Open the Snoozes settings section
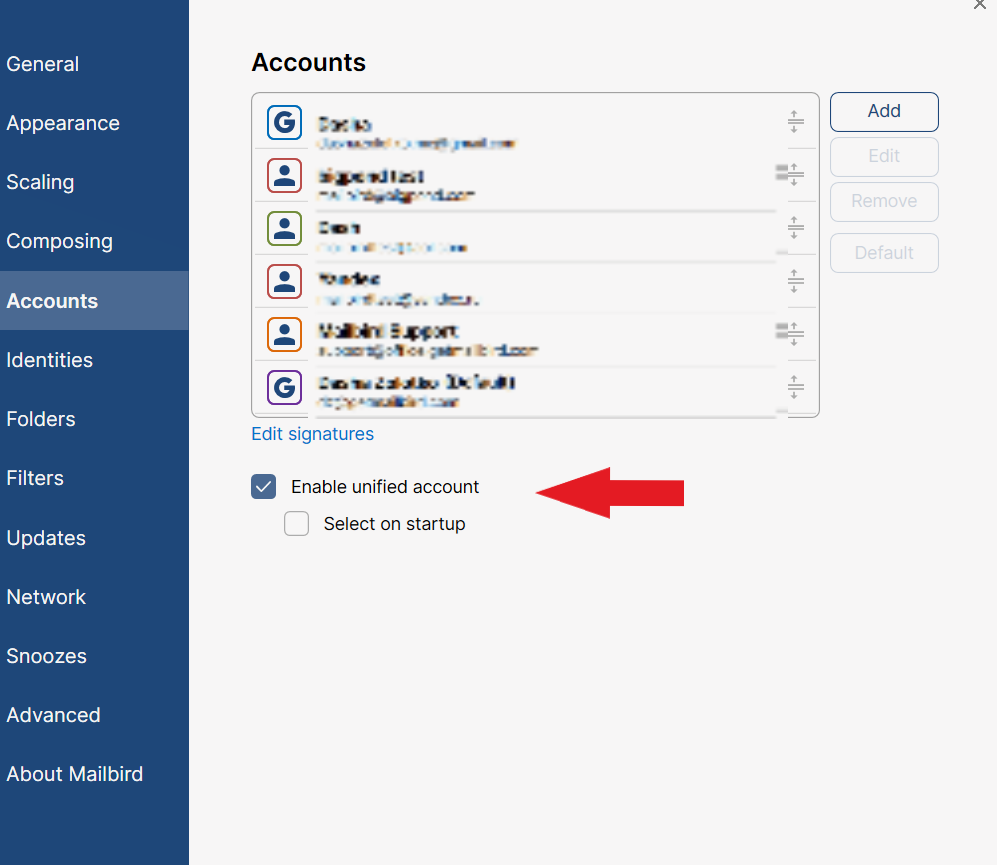The height and width of the screenshot is (865, 997). [46, 656]
